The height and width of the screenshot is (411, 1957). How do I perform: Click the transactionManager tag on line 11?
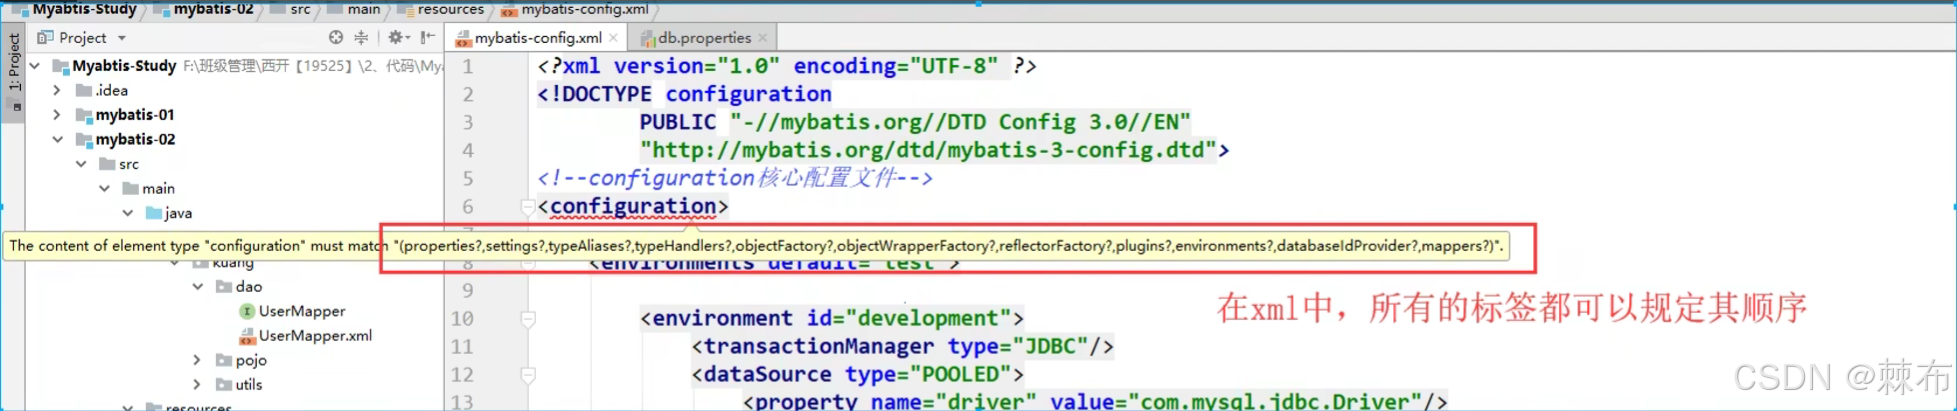[x=902, y=346]
